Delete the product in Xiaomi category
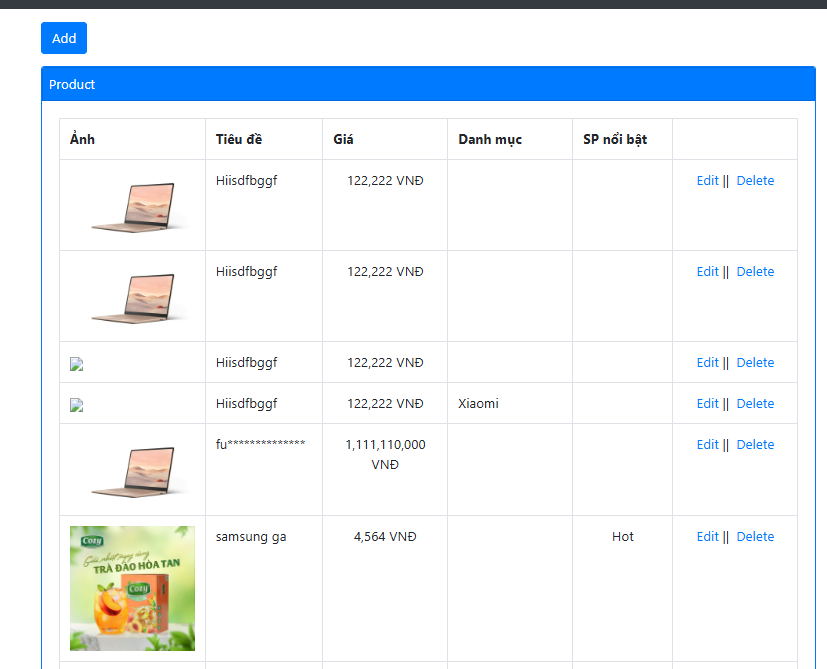 click(755, 404)
